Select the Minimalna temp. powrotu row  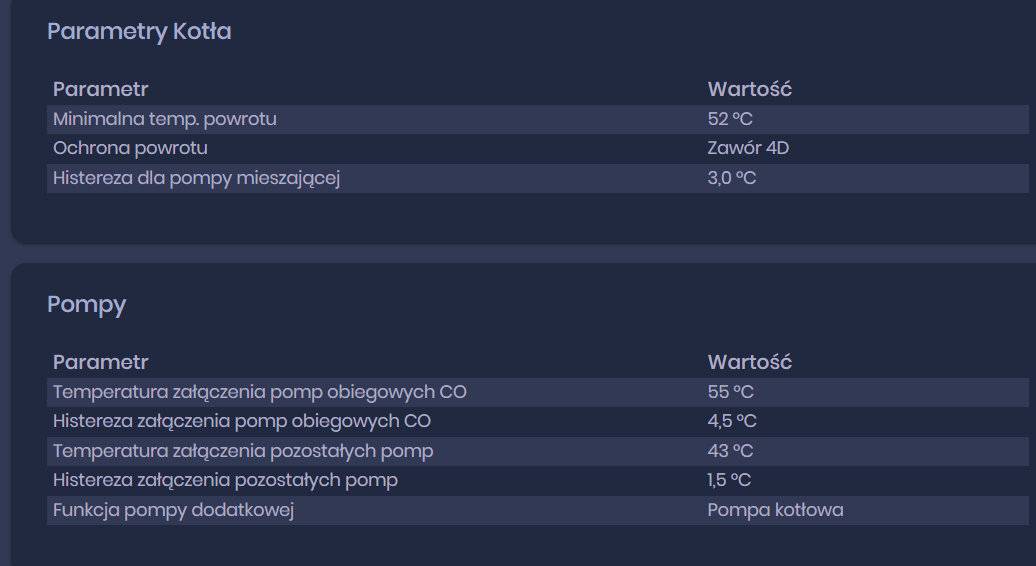click(165, 119)
